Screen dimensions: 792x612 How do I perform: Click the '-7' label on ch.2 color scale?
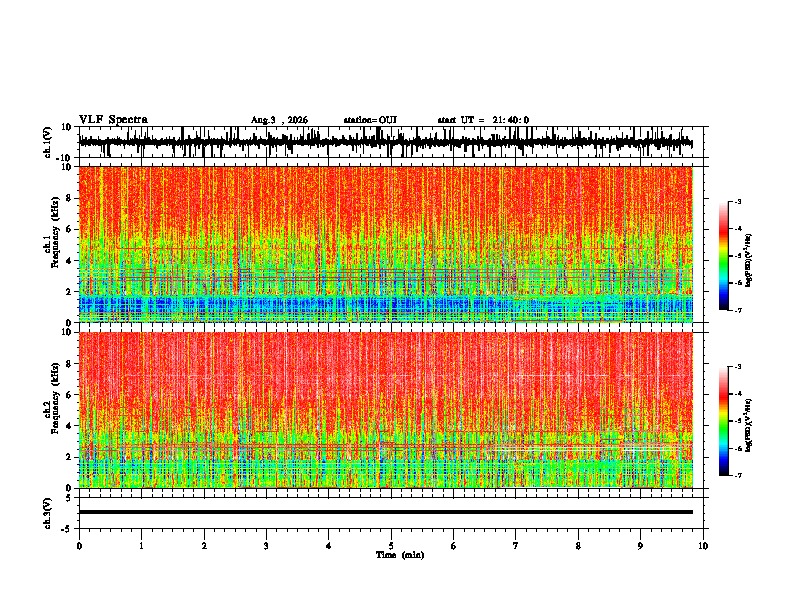(x=738, y=476)
